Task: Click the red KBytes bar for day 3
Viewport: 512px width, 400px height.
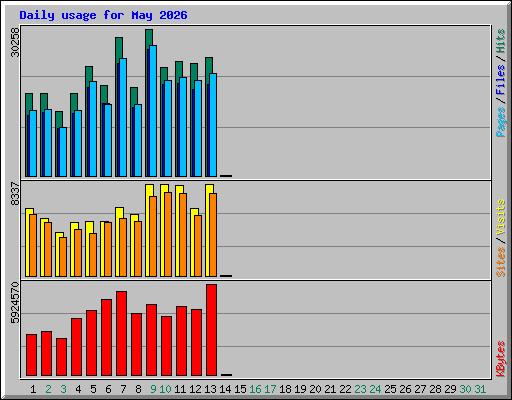Action: click(x=61, y=357)
